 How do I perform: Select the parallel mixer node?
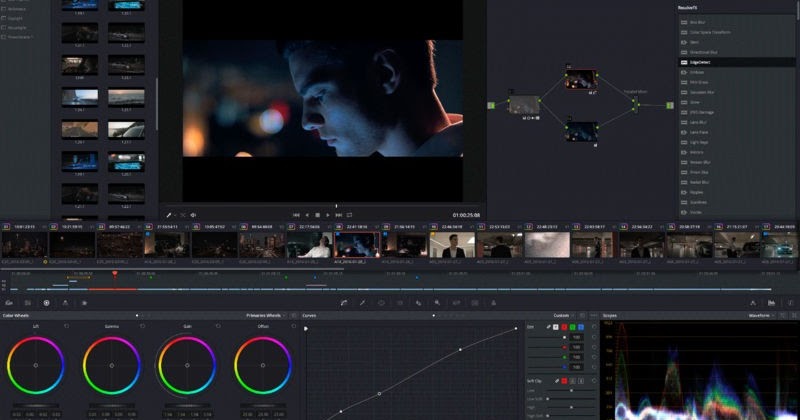[x=635, y=105]
